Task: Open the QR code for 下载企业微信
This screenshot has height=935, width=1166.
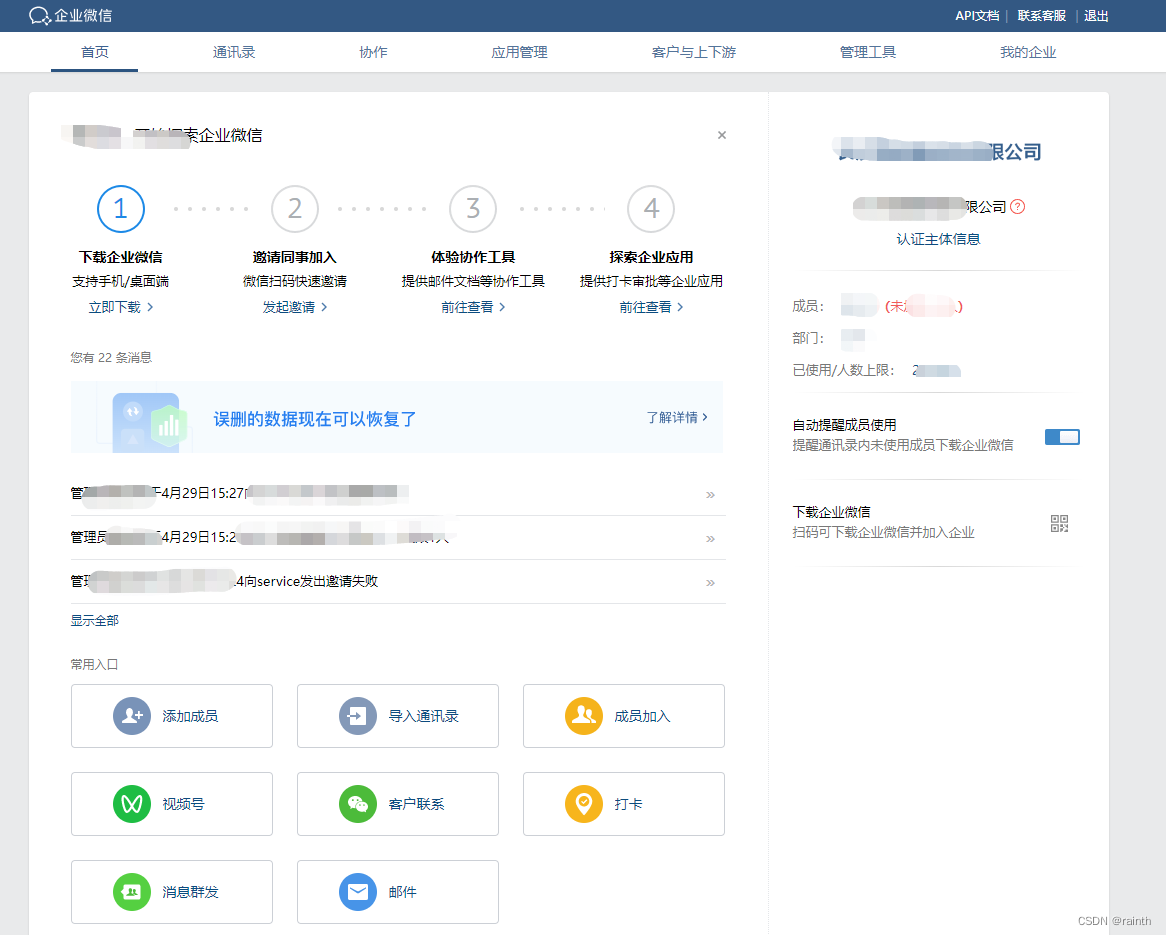Action: [1060, 524]
